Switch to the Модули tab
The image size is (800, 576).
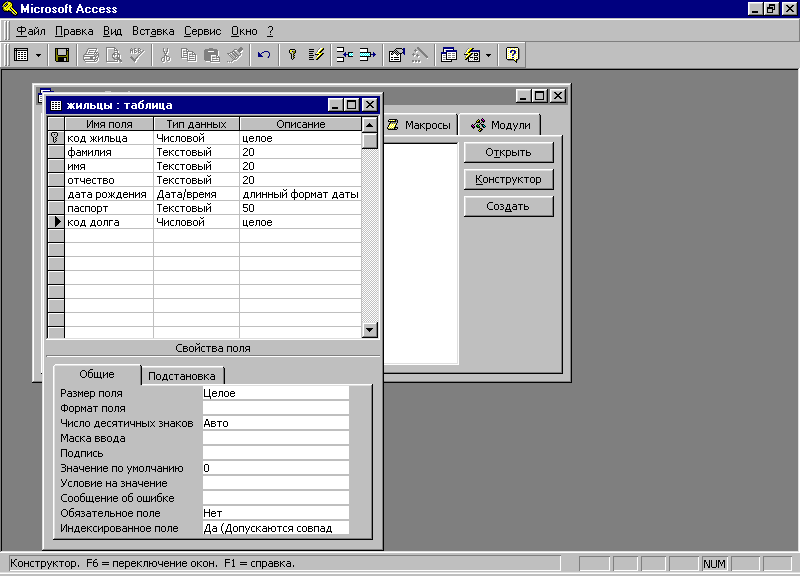pos(500,125)
